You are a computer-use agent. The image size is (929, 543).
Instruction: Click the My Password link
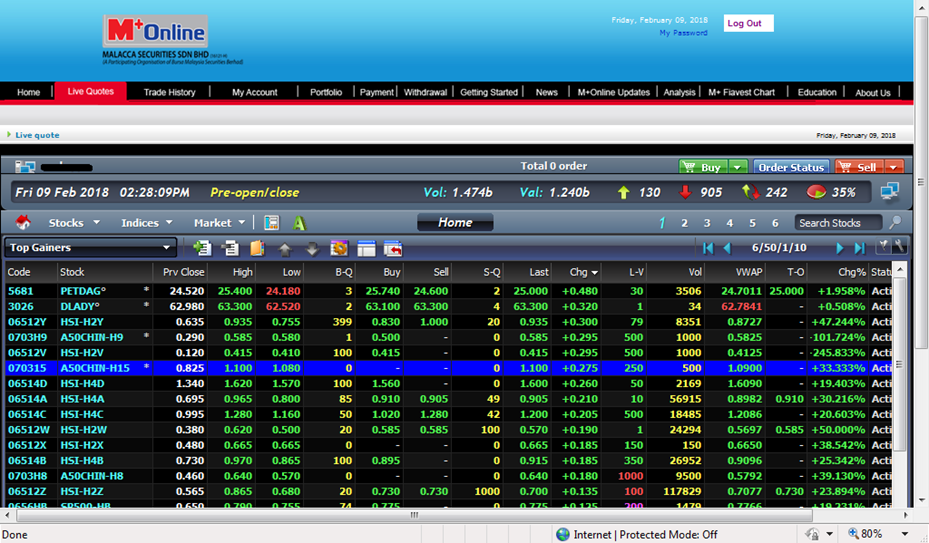click(683, 33)
